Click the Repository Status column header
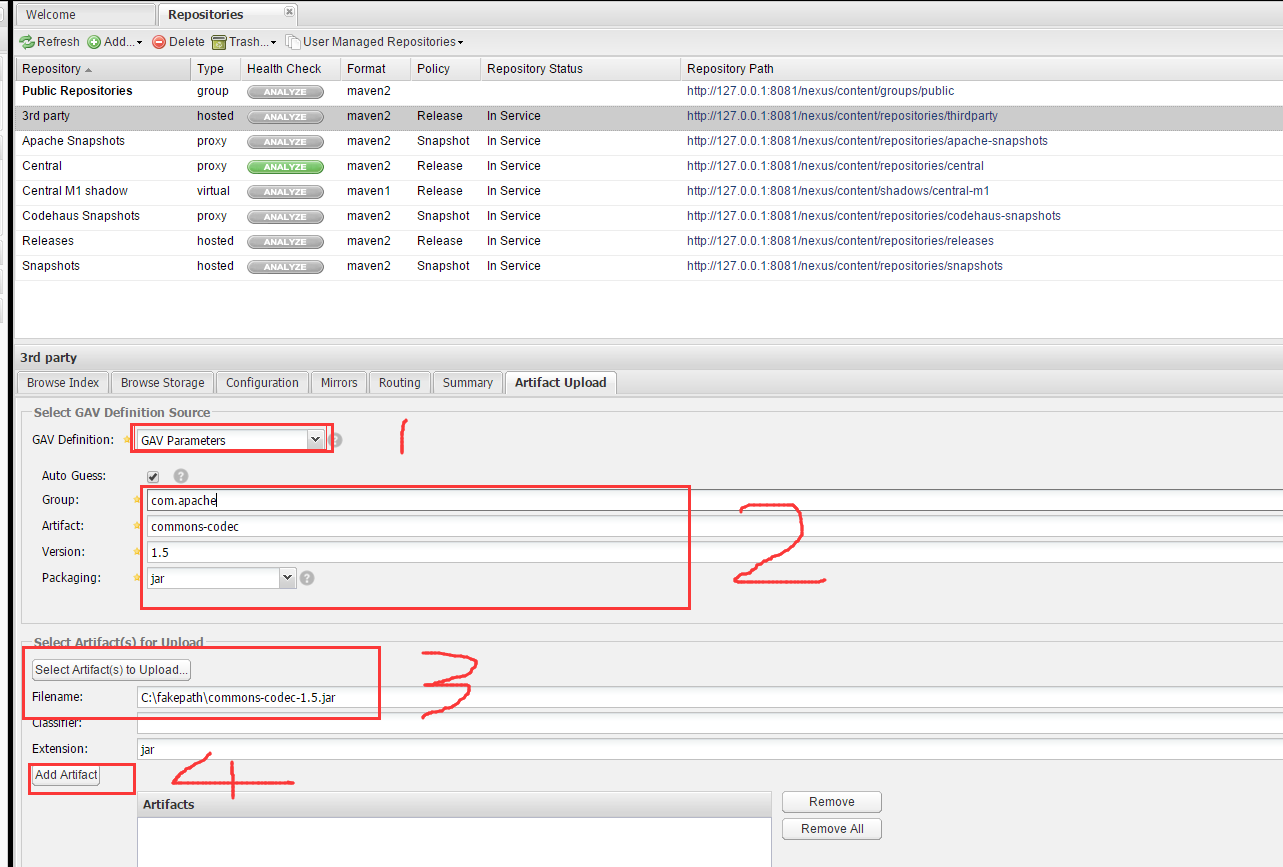Viewport: 1283px width, 867px height. (x=580, y=69)
